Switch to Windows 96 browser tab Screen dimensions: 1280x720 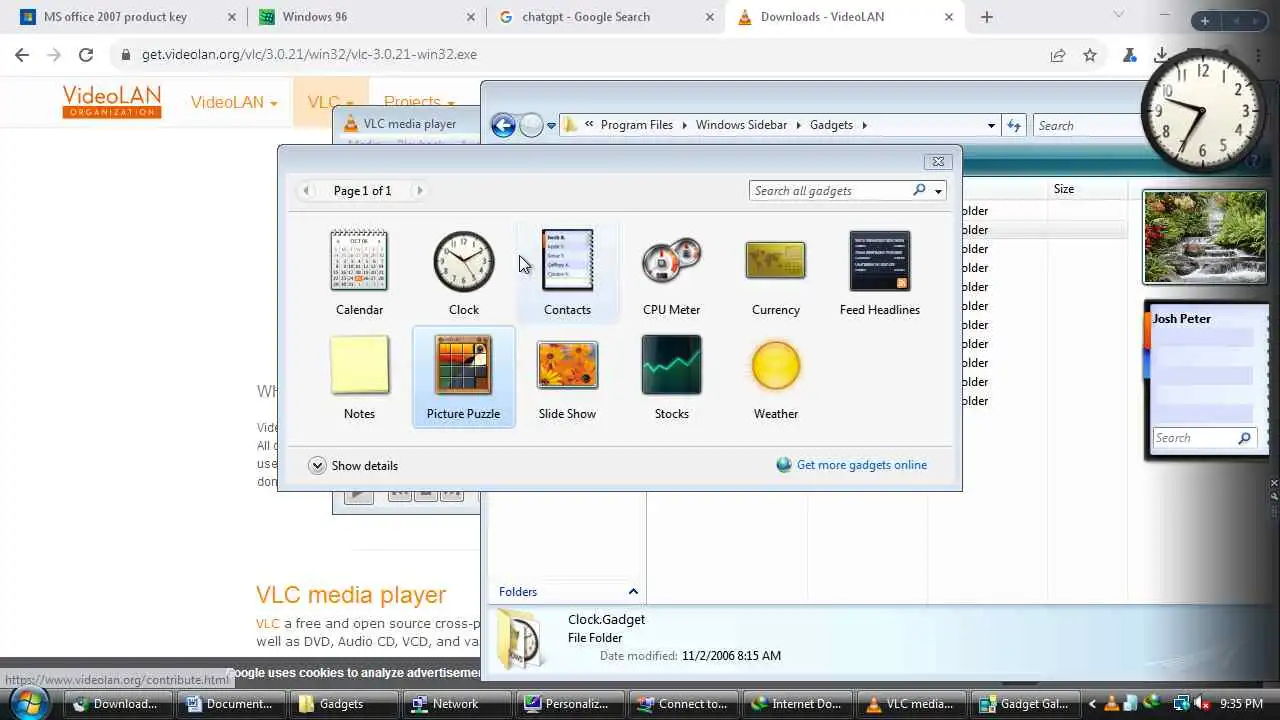[365, 17]
